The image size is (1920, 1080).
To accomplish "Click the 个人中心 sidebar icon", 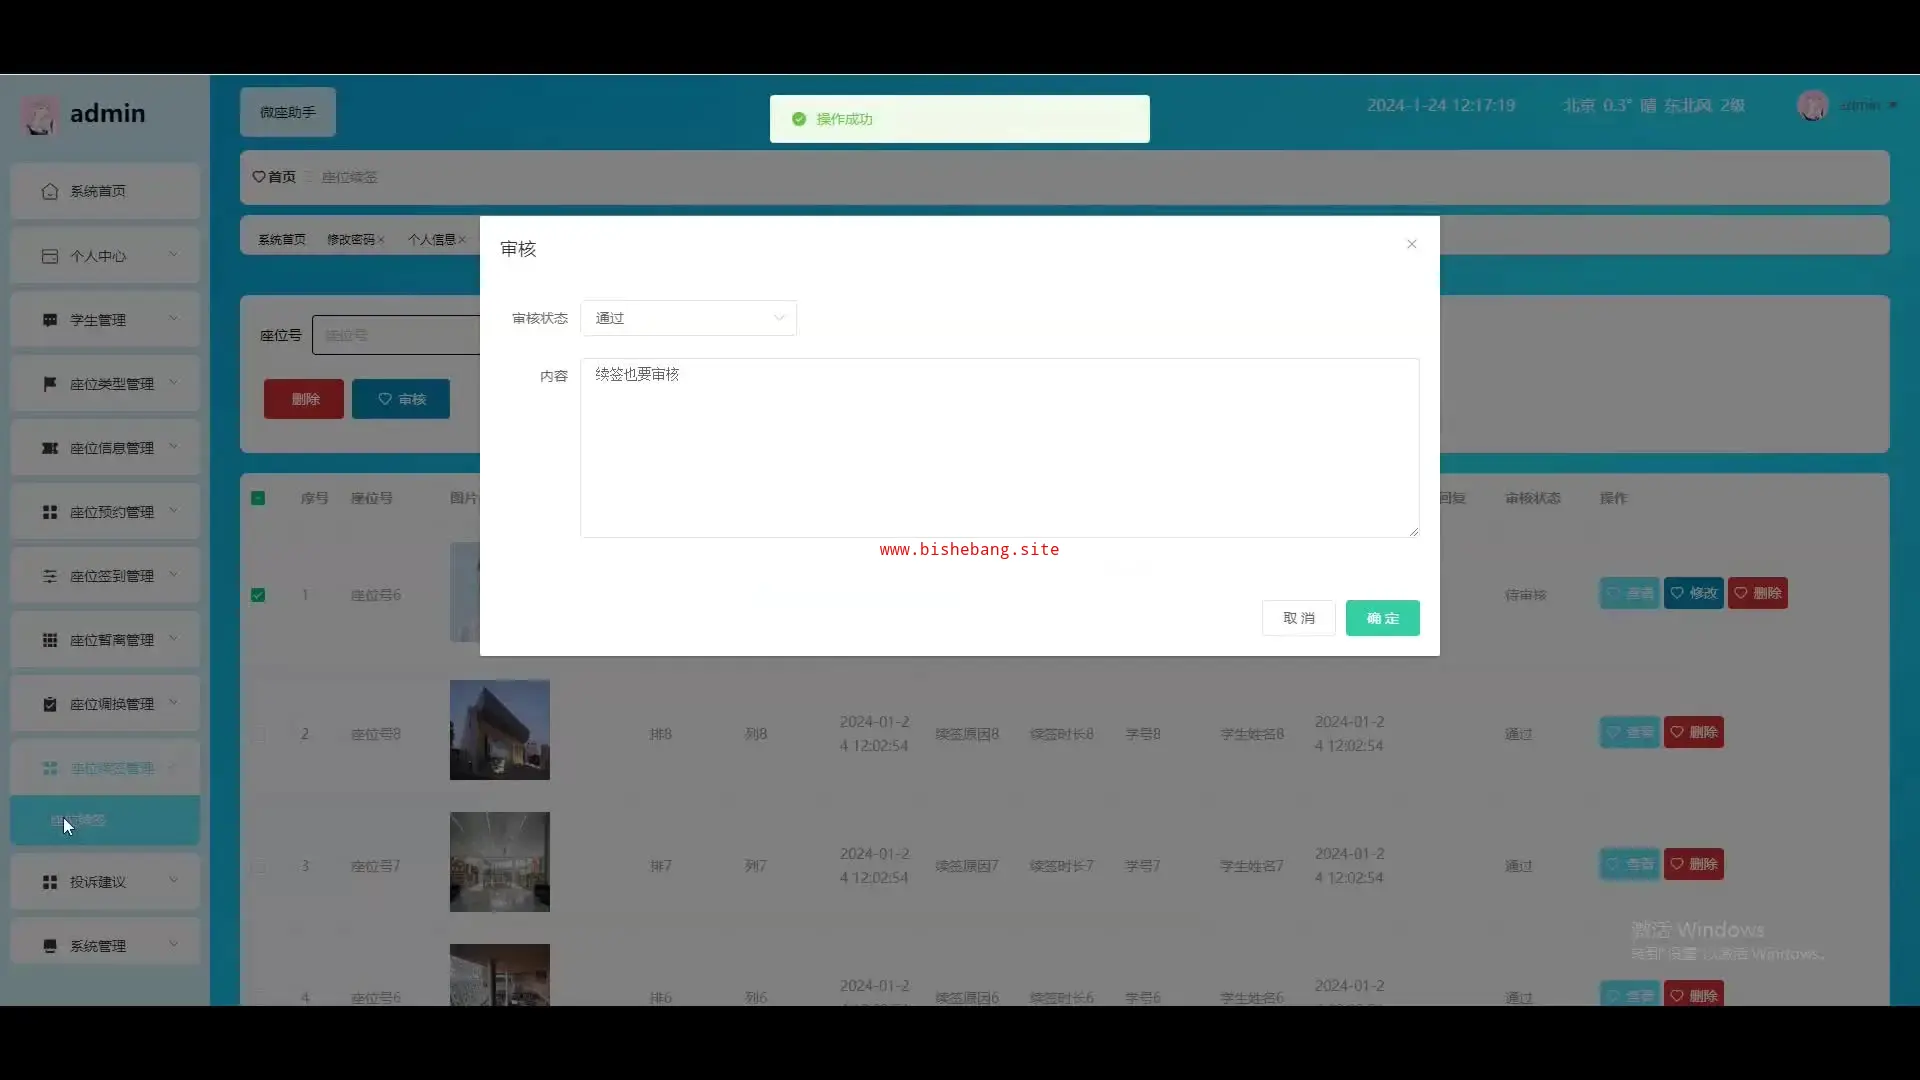I will click(x=50, y=256).
